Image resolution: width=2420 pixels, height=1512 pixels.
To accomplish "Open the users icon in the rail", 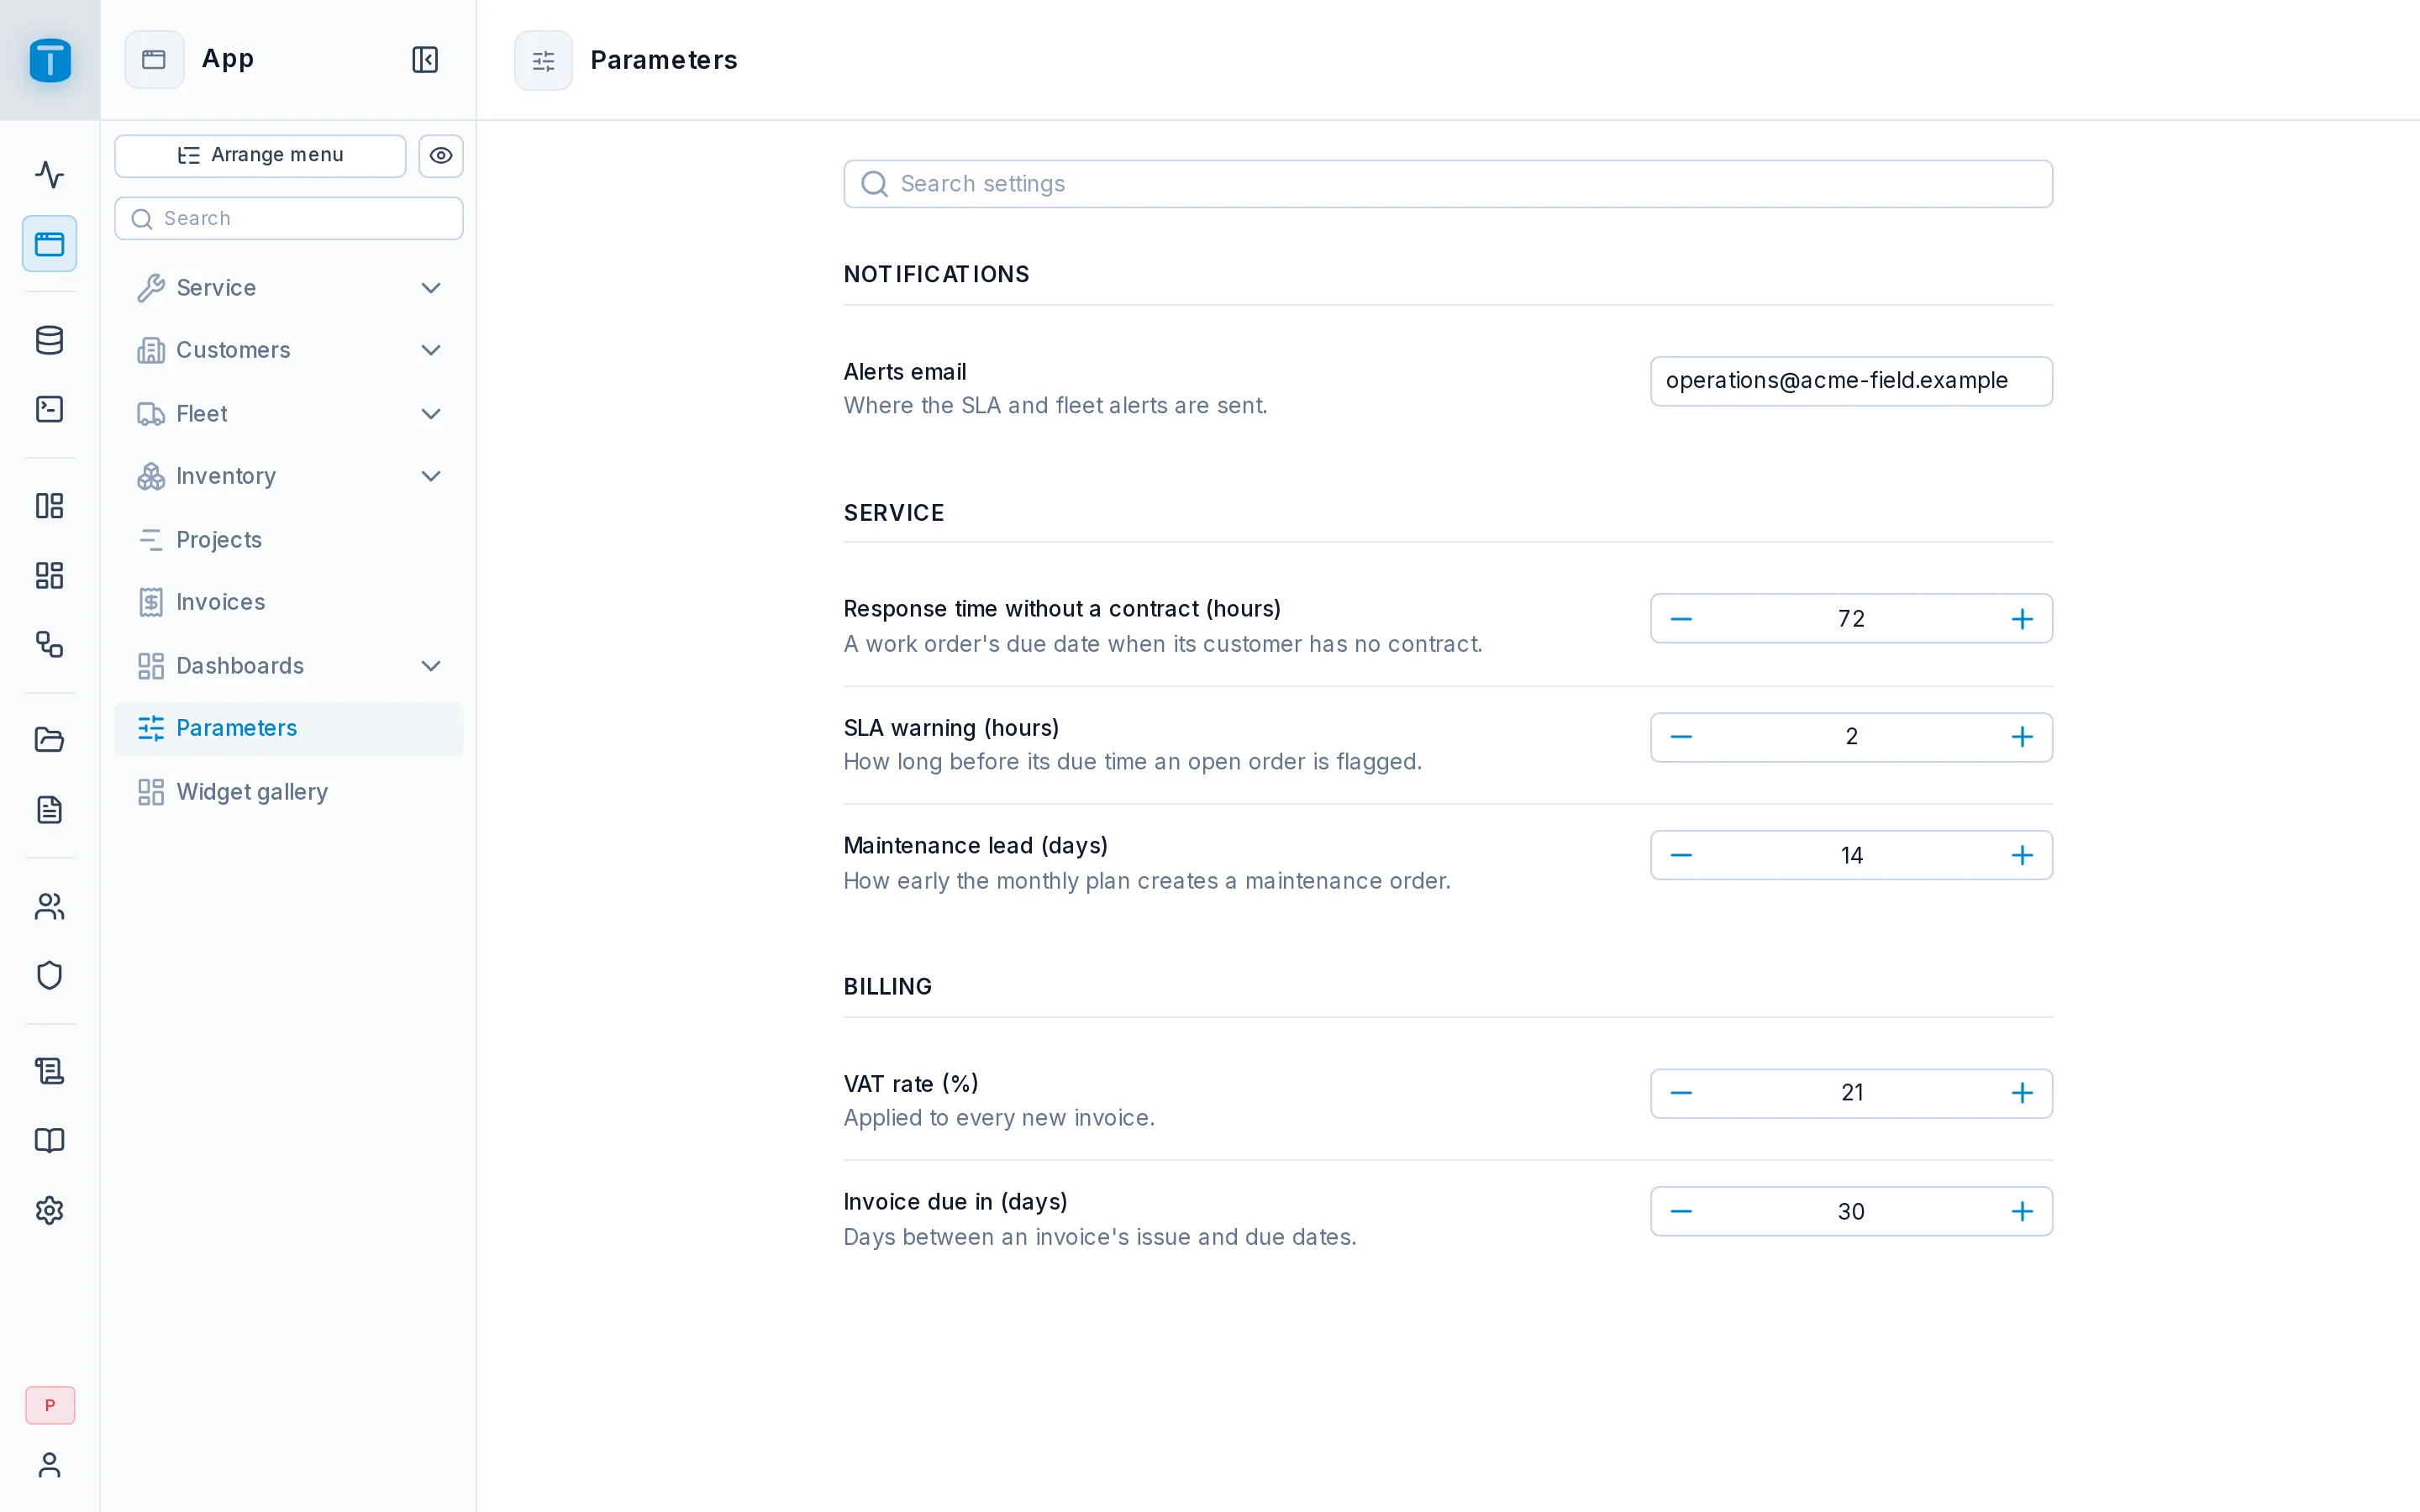I will tap(49, 906).
